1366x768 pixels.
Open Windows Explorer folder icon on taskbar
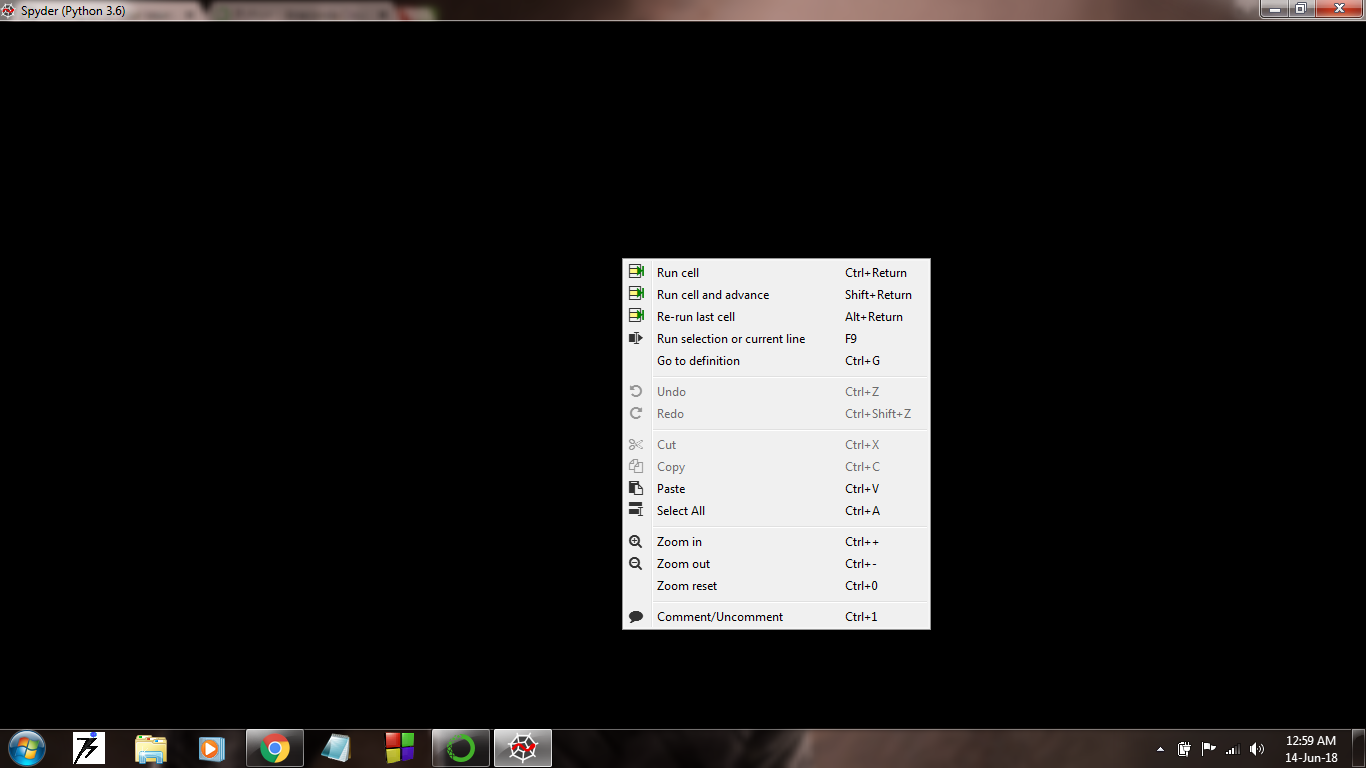151,748
